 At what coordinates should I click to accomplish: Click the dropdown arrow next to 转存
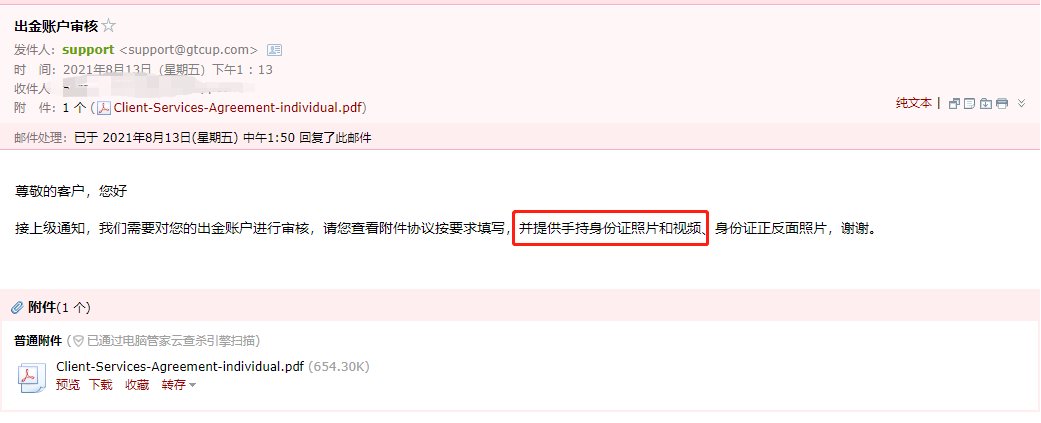pos(193,385)
